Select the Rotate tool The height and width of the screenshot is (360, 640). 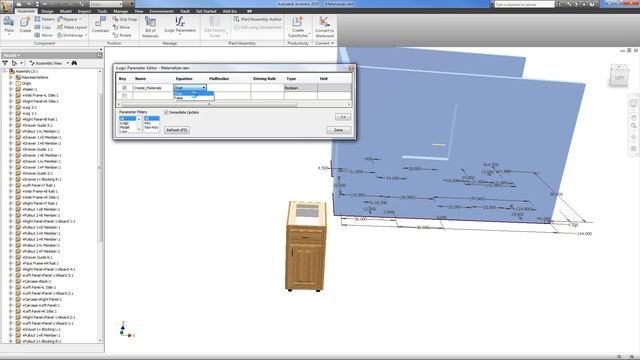pyautogui.click(x=122, y=35)
